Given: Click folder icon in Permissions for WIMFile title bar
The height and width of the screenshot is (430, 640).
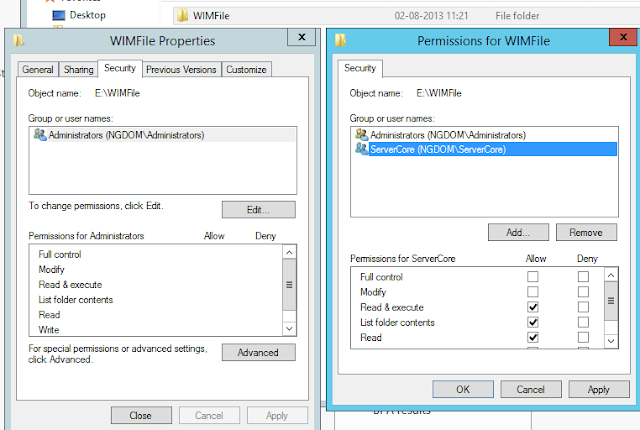Looking at the screenshot, I should pos(340,40).
